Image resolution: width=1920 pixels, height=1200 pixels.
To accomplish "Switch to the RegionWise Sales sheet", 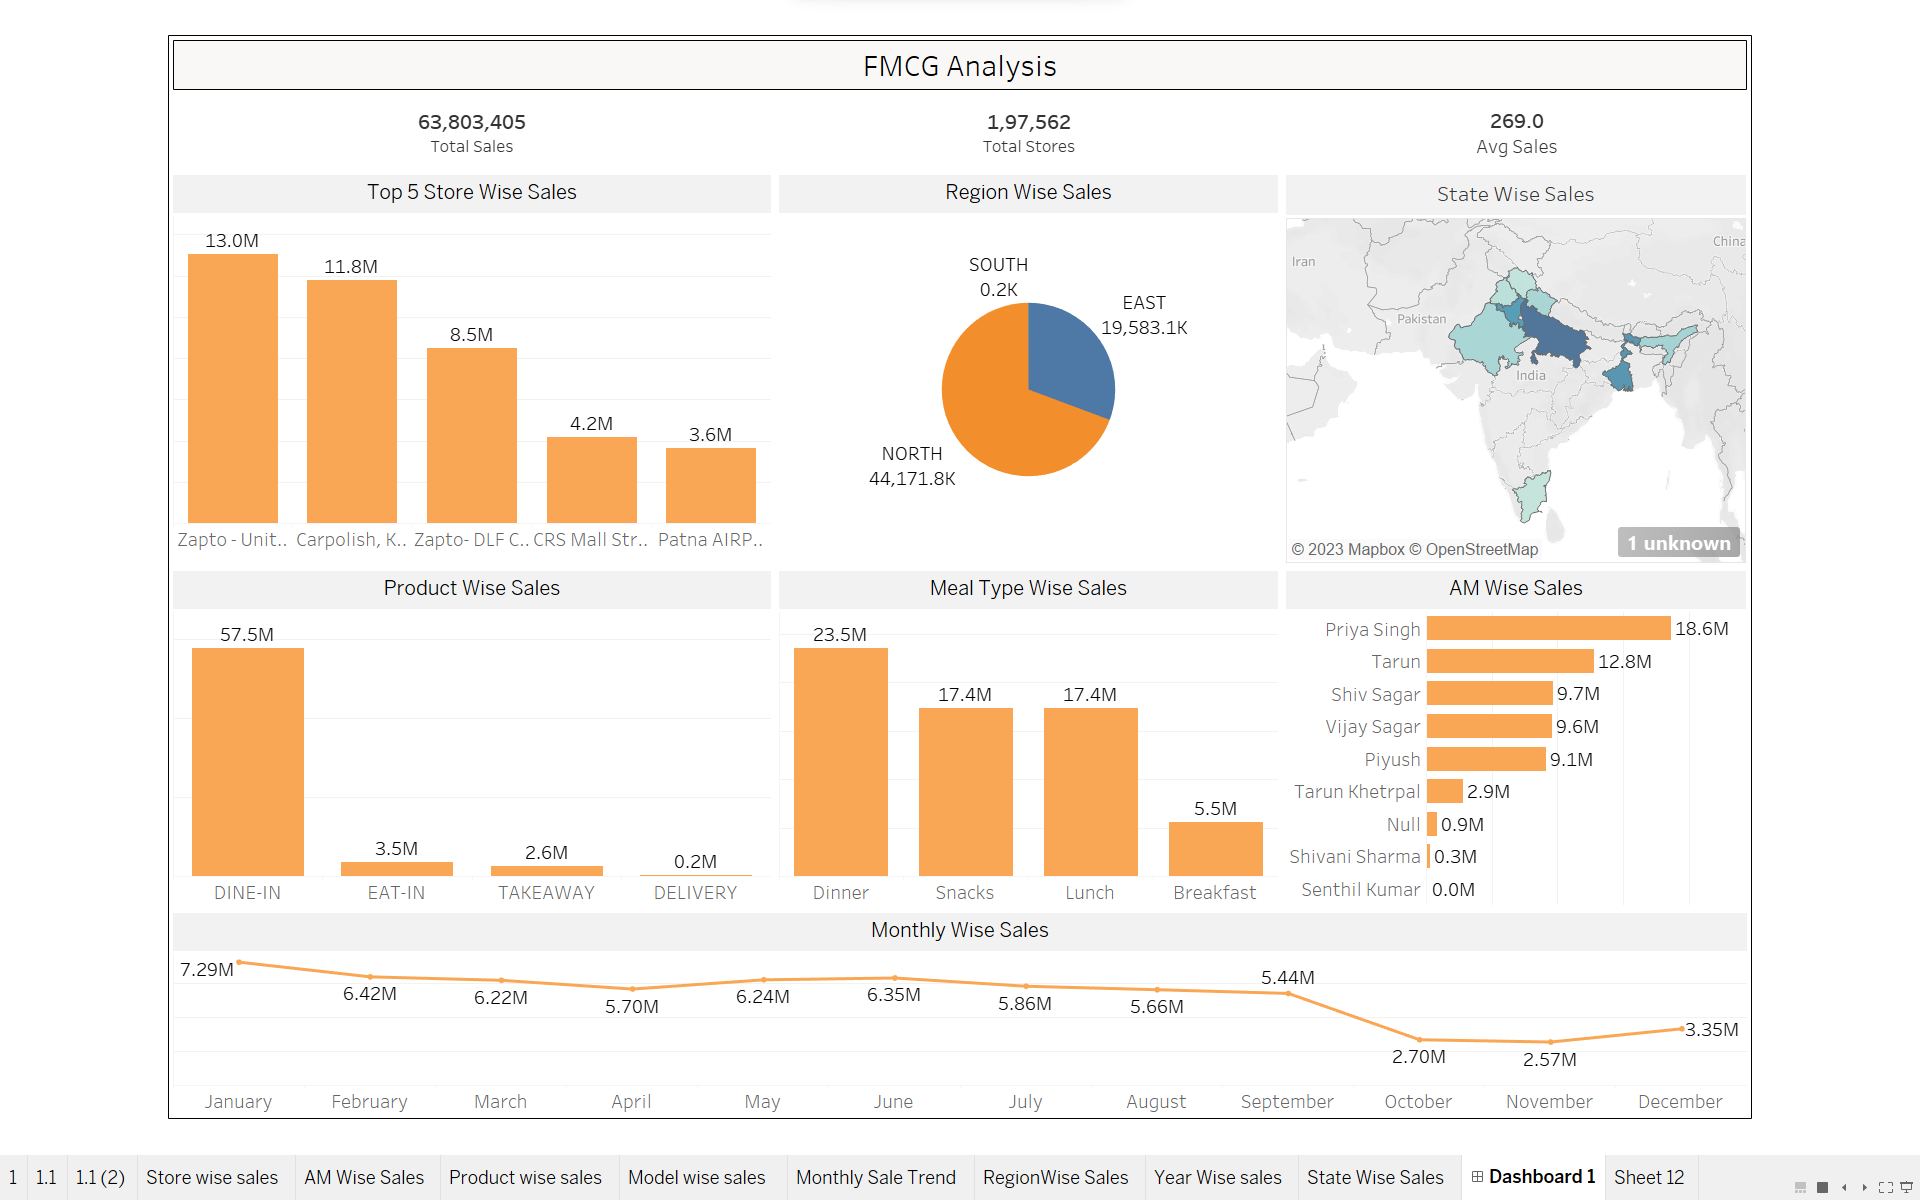I will pos(1057,1177).
